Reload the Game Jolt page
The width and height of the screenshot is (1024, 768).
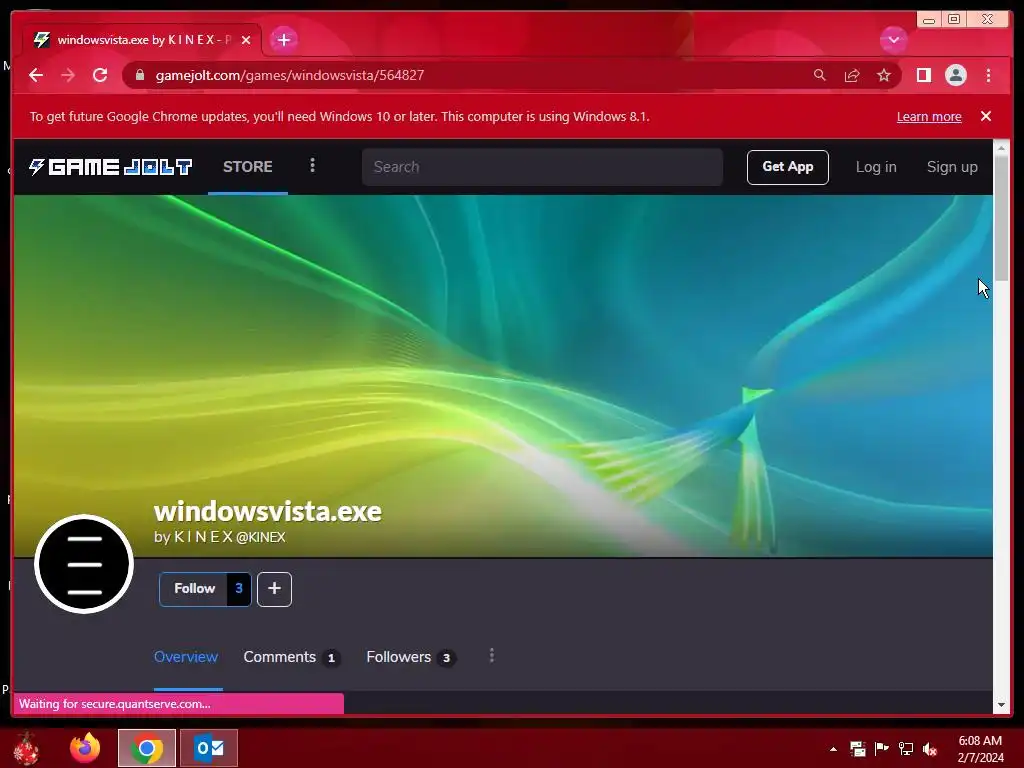point(100,75)
